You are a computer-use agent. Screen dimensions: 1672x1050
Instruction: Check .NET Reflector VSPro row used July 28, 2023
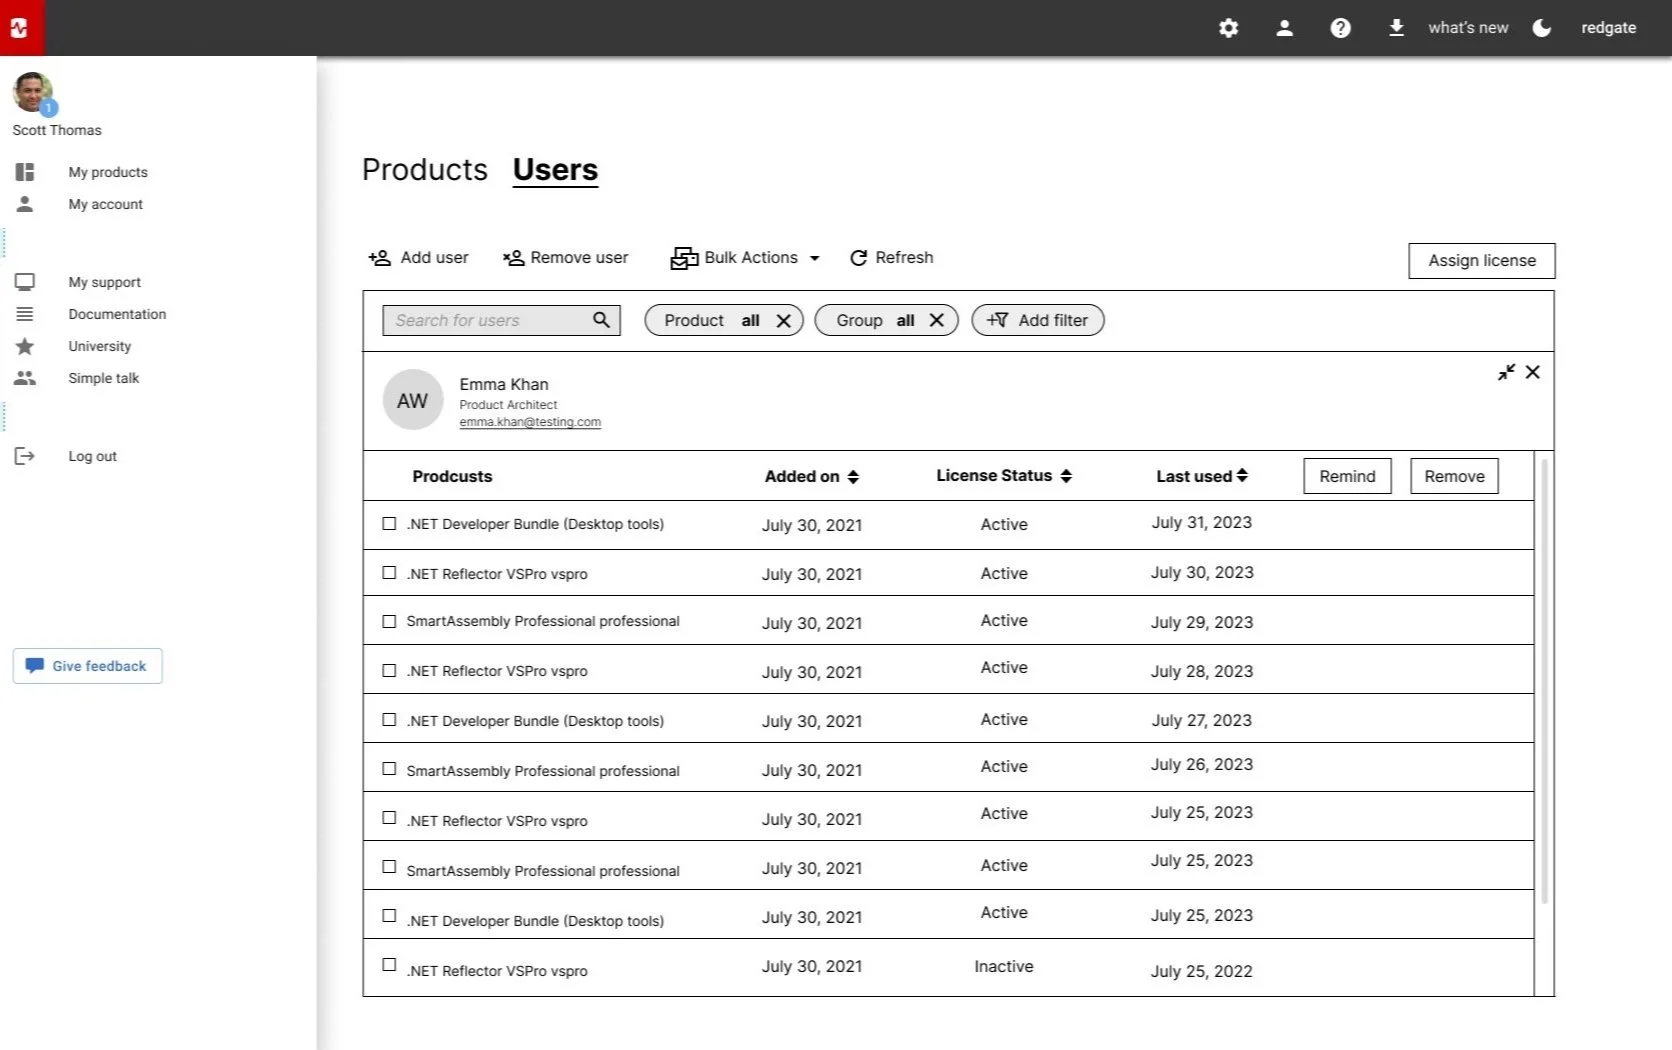(x=389, y=670)
